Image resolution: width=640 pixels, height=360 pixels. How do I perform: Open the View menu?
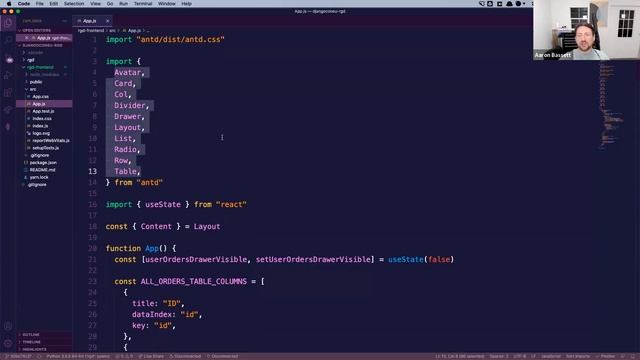[x=96, y=4]
